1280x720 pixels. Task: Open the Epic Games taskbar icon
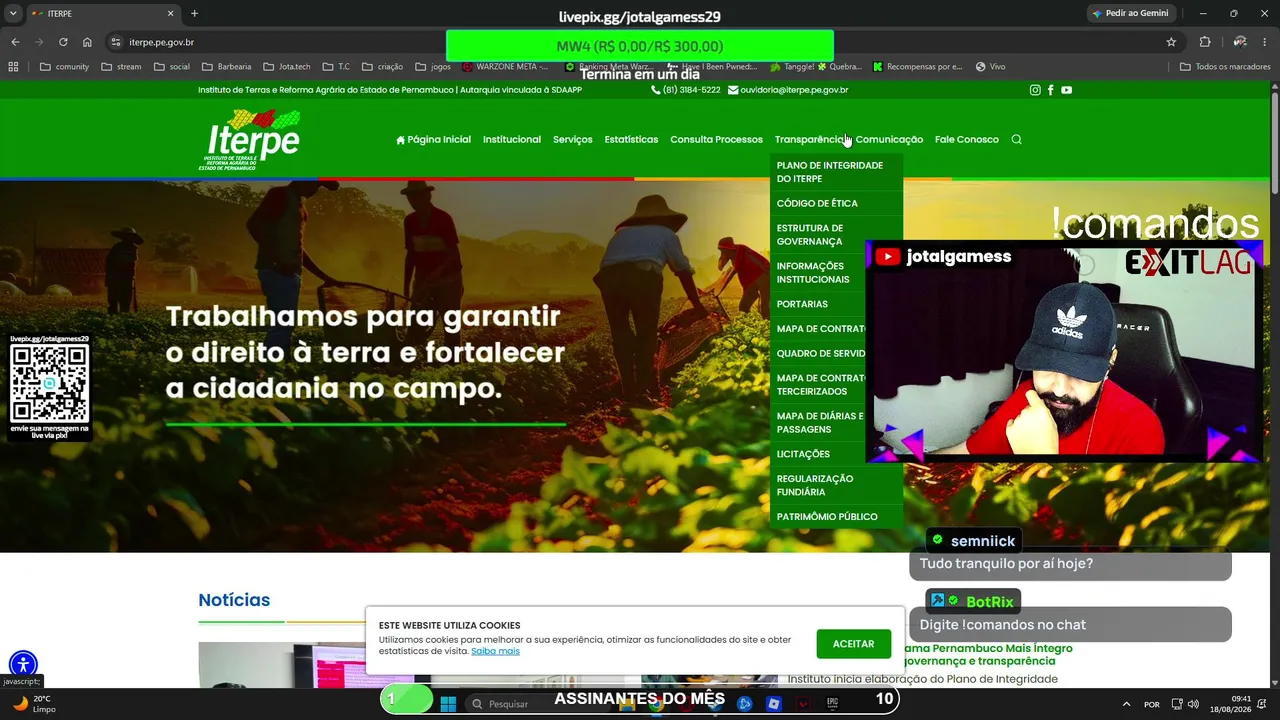[x=832, y=704]
